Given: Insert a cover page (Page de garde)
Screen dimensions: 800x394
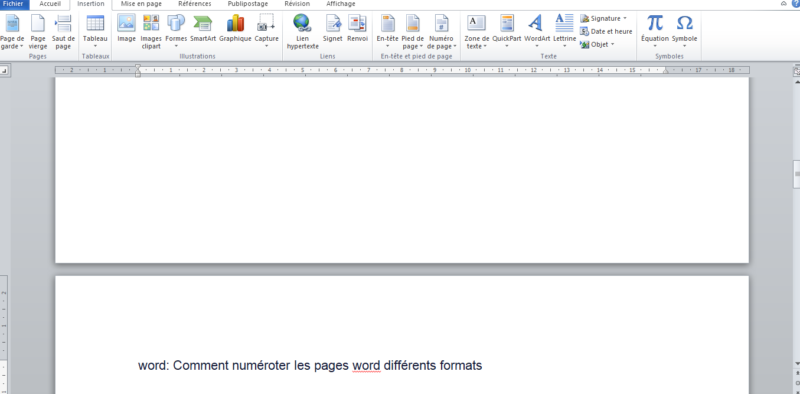Looking at the screenshot, I should click(12, 32).
